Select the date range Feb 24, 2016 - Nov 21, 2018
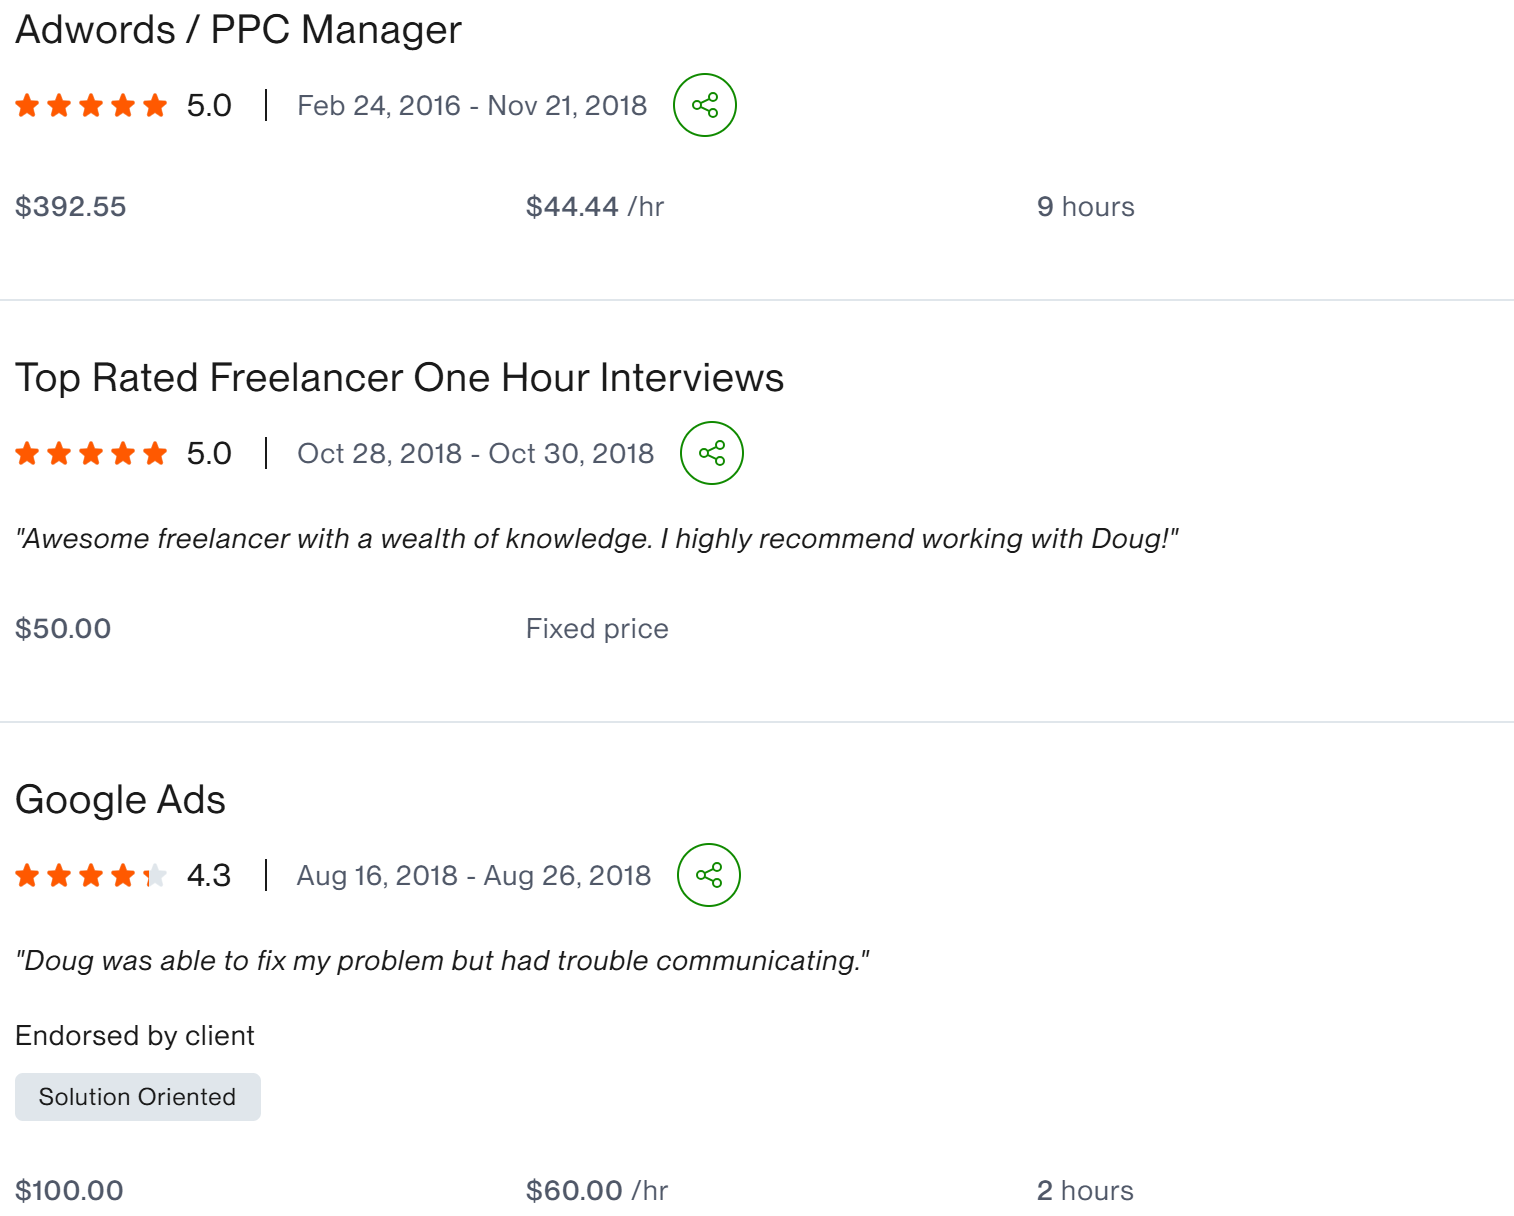This screenshot has height=1216, width=1514. tap(472, 105)
